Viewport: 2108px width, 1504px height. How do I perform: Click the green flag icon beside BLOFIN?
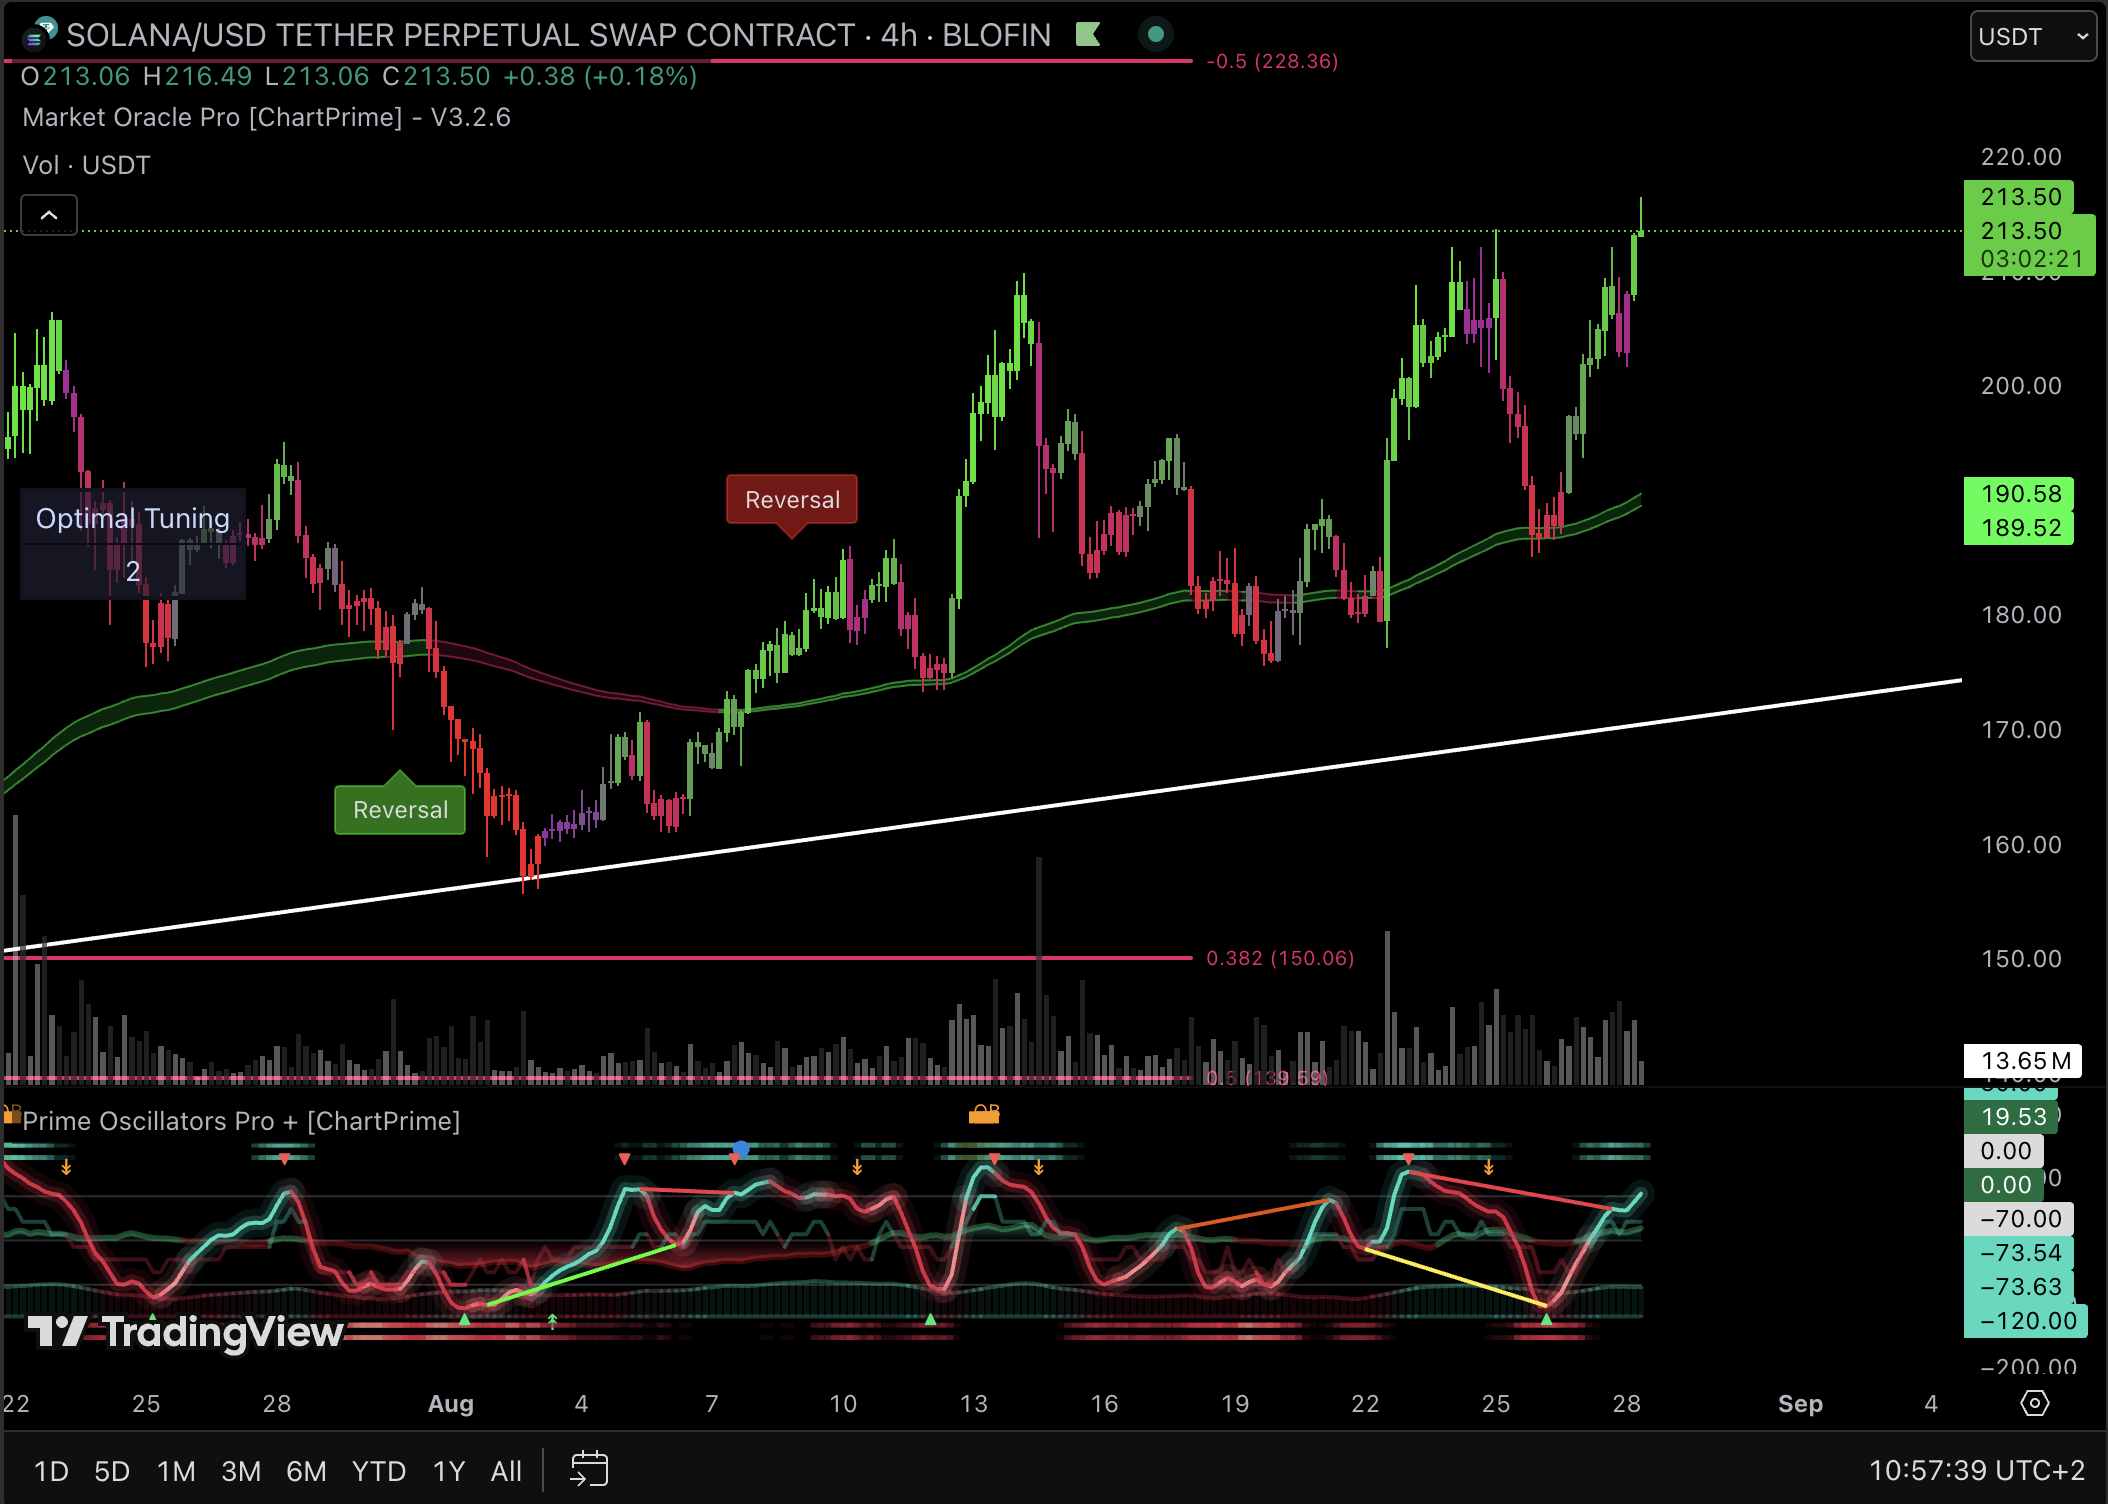pyautogui.click(x=1088, y=35)
